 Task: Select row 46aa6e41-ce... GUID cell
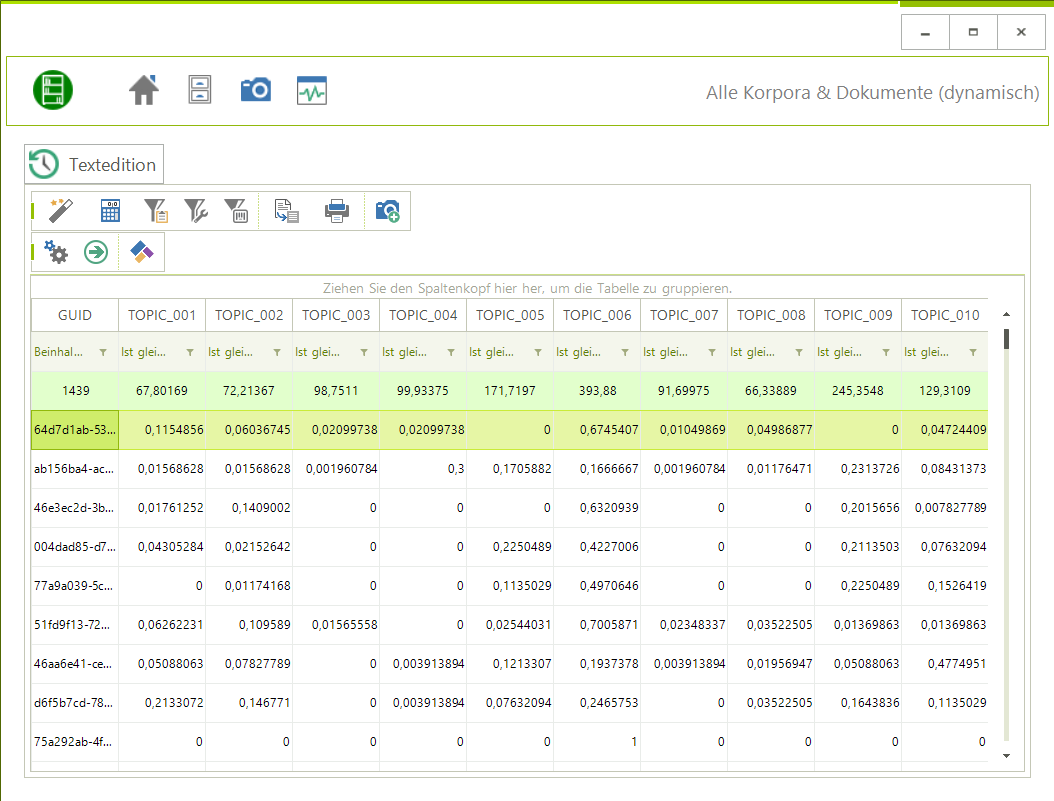(75, 663)
